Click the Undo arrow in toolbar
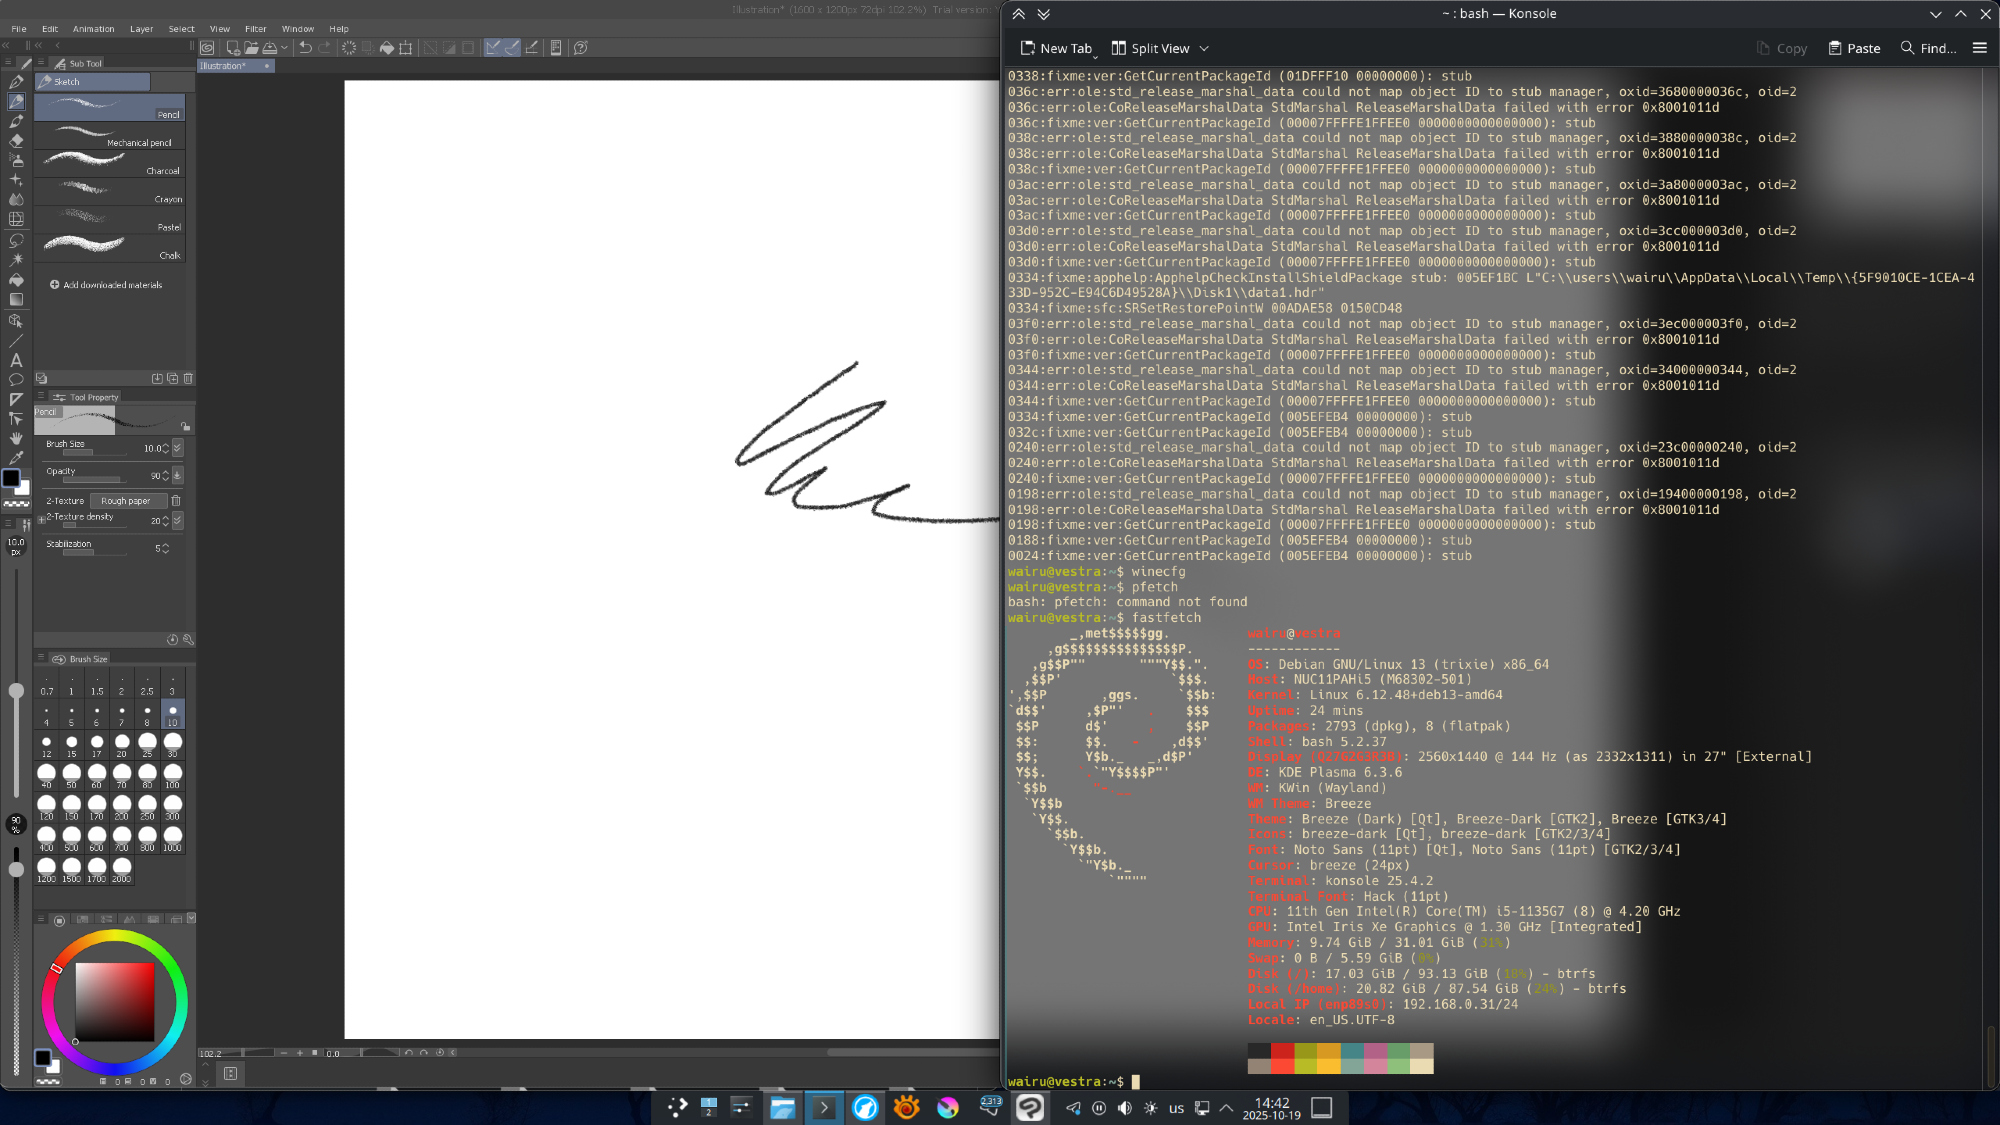The image size is (2000, 1125). (x=306, y=47)
